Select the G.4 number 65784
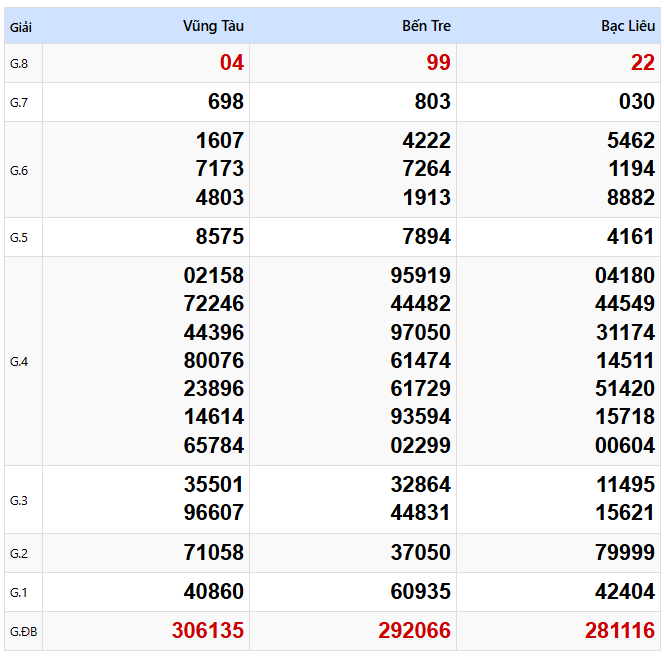The width and height of the screenshot is (664, 659). pos(214,446)
